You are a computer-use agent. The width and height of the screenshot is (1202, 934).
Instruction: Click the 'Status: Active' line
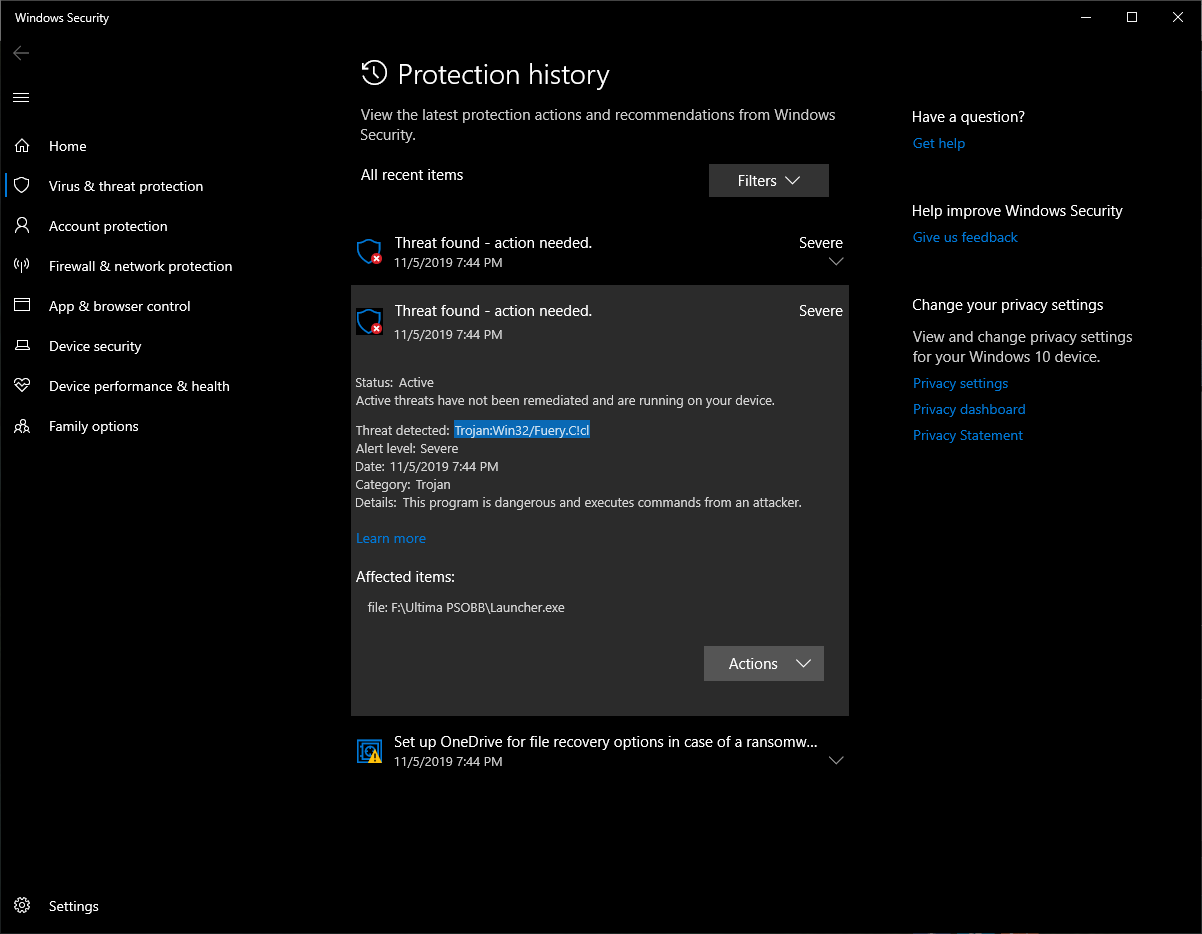click(x=394, y=382)
